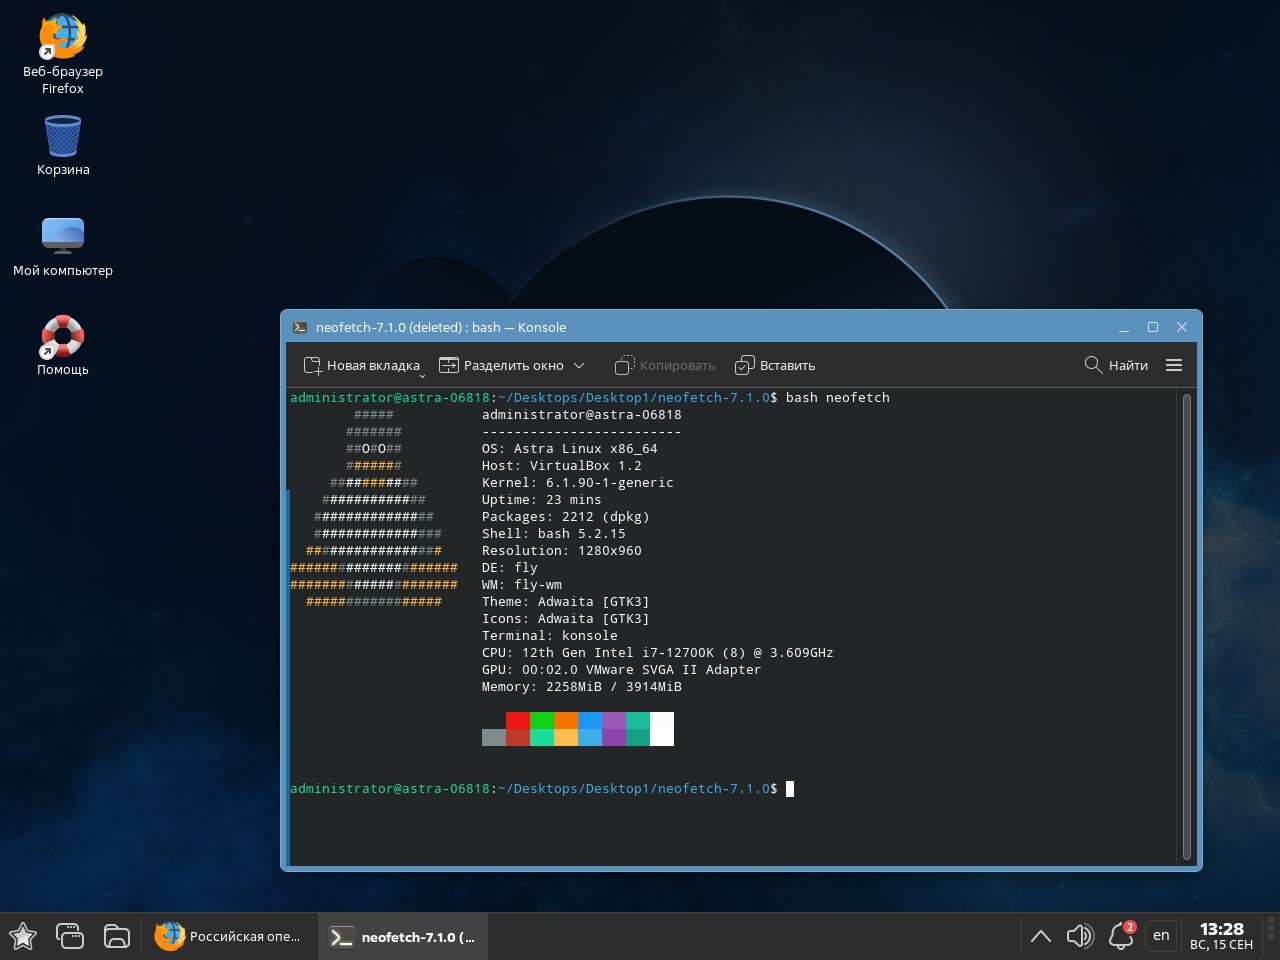This screenshot has height=960, width=1280.
Task: Click the Новая вкладка button in Konsole
Action: 361,365
